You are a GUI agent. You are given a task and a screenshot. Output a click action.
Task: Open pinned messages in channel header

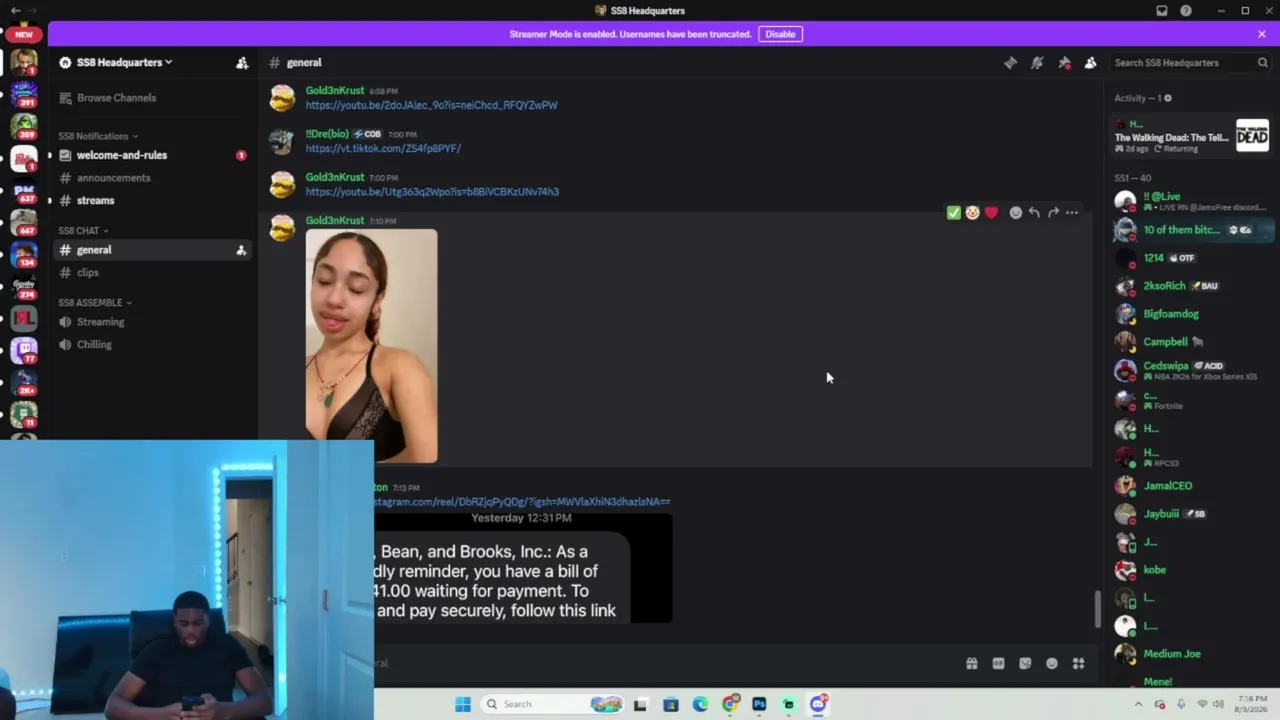click(1064, 62)
